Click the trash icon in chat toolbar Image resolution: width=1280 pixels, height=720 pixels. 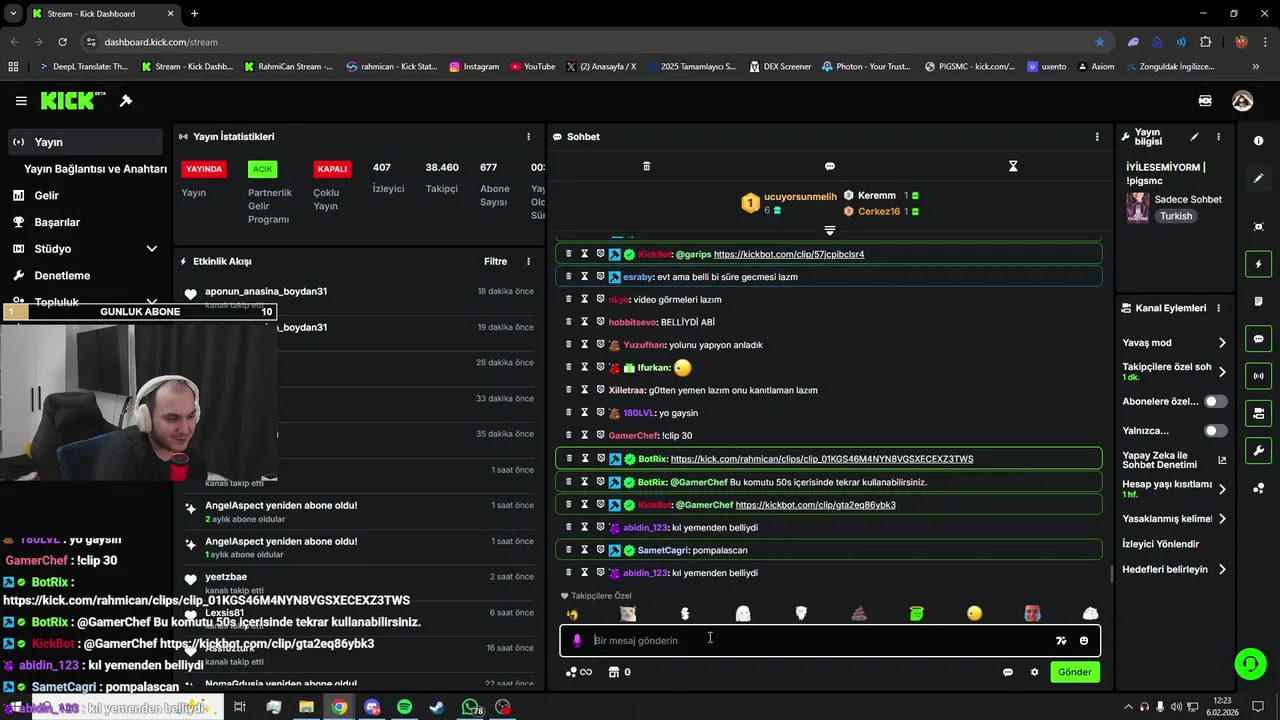coord(646,166)
